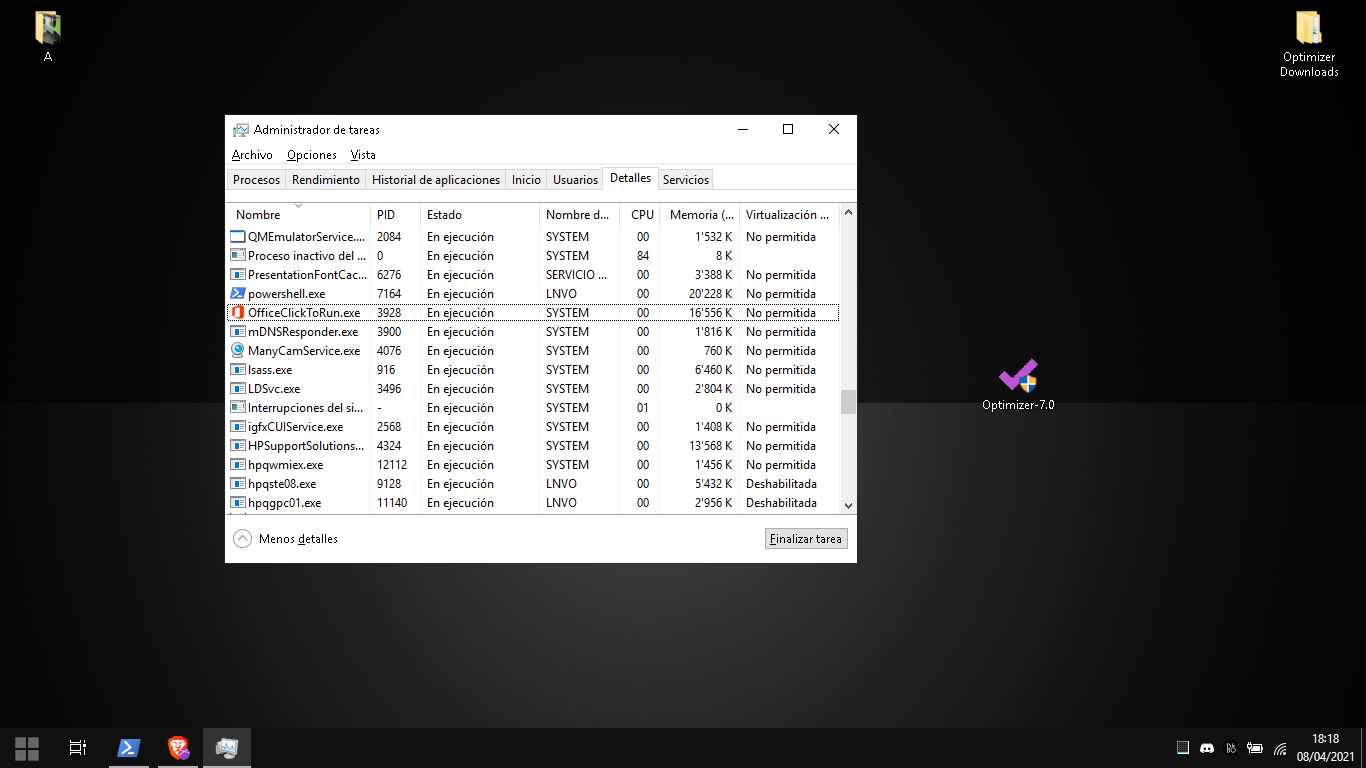Open the Opciones menu
Screen dimensions: 1366x768
click(x=312, y=155)
